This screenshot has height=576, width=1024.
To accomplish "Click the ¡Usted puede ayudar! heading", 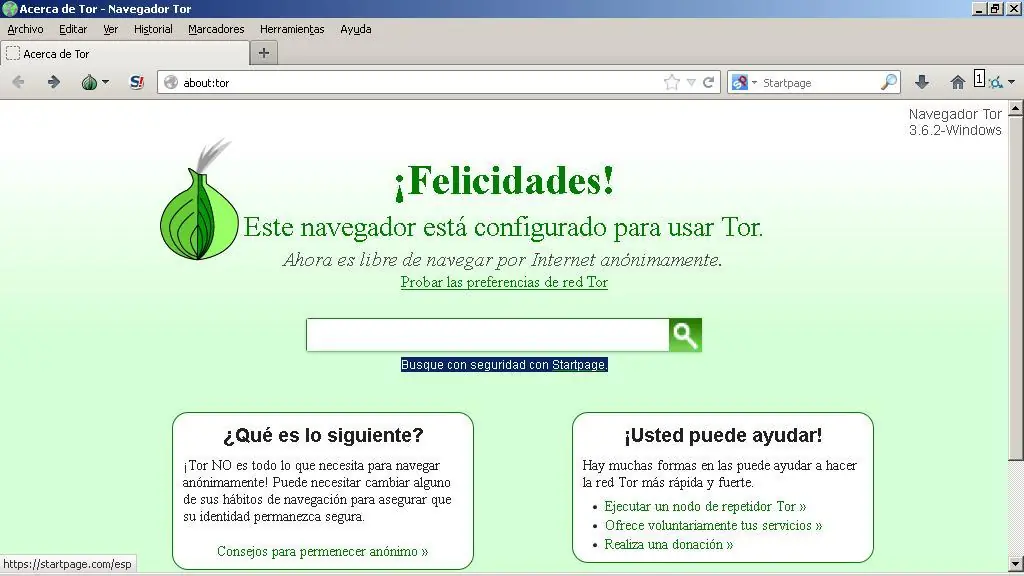I will (x=723, y=435).
